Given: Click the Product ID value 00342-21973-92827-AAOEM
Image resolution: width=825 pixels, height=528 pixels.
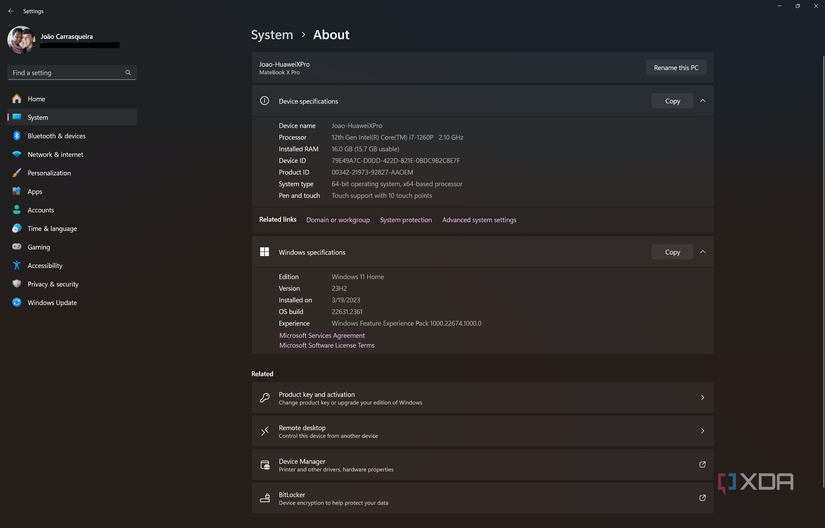Looking at the screenshot, I should click(x=372, y=172).
